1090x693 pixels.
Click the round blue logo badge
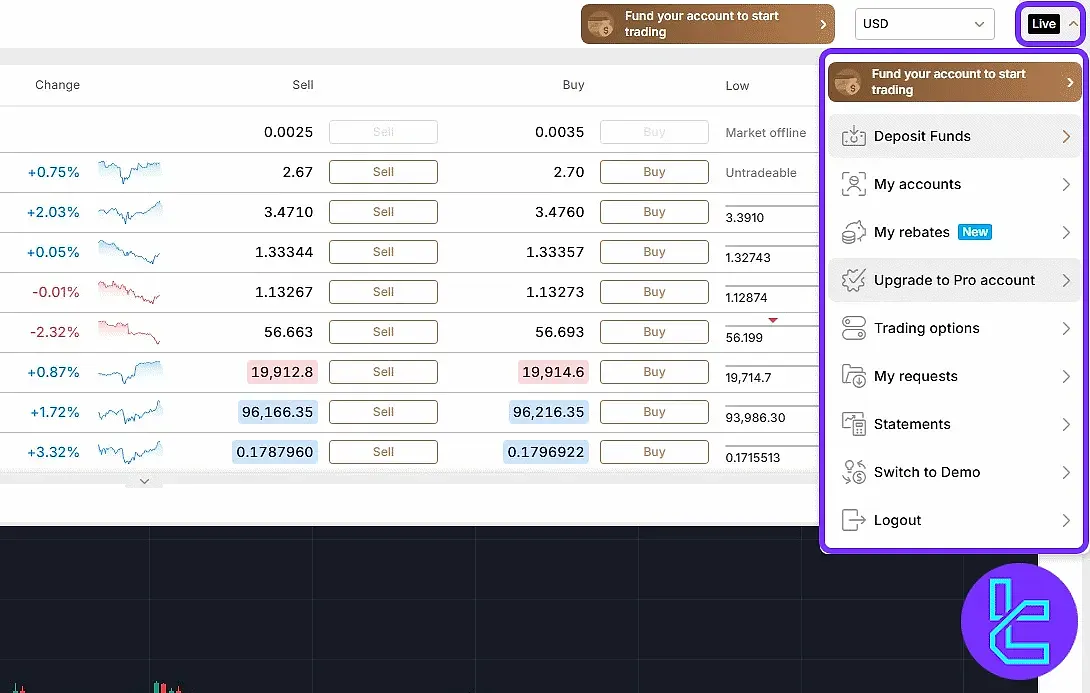click(x=1019, y=622)
